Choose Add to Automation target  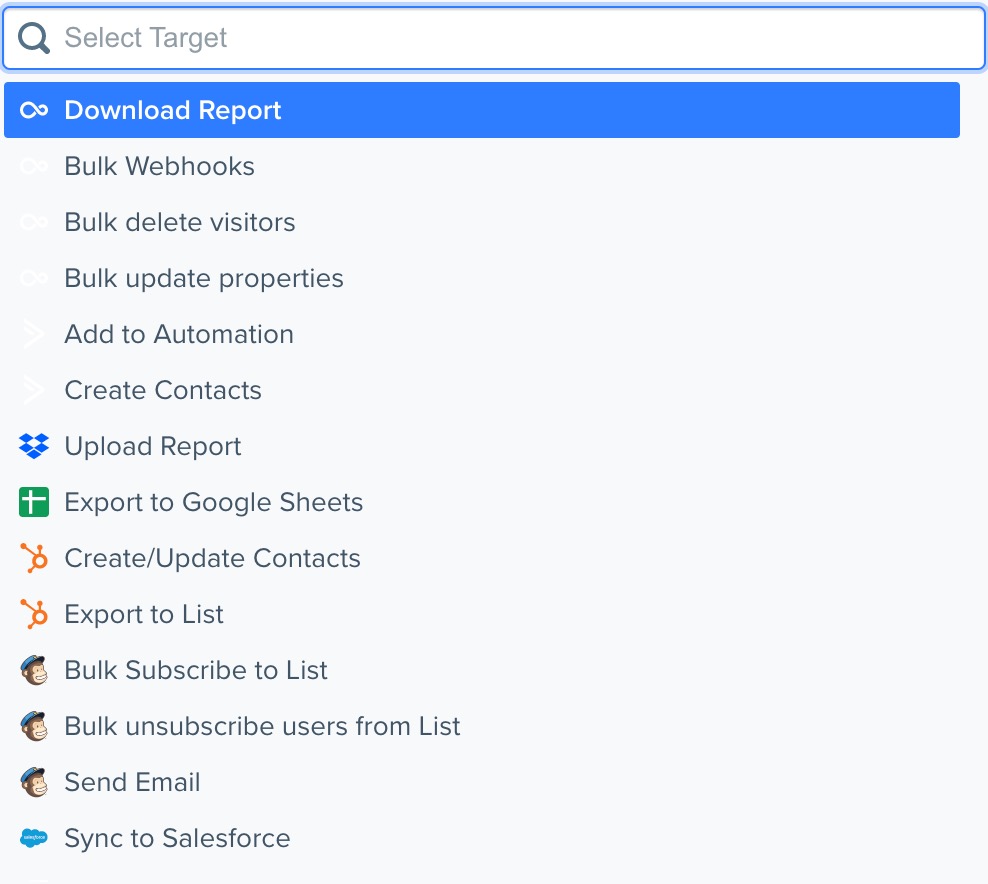[179, 334]
